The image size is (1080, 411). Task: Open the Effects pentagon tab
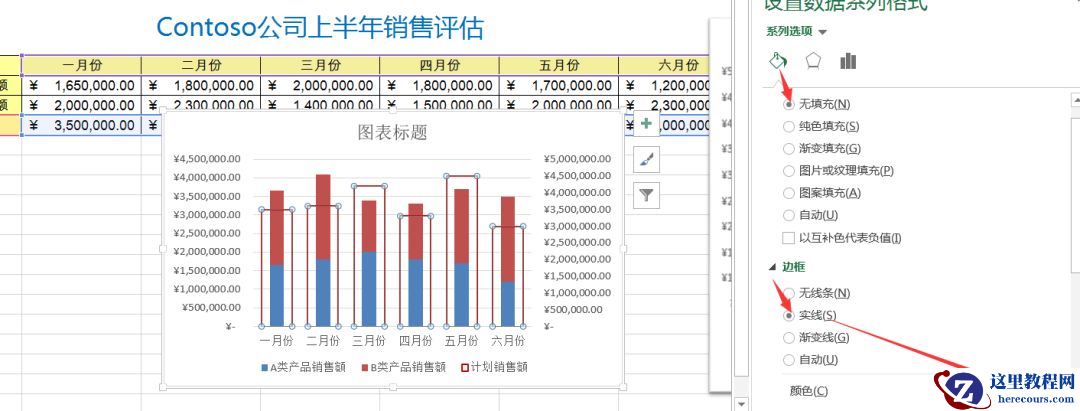813,61
